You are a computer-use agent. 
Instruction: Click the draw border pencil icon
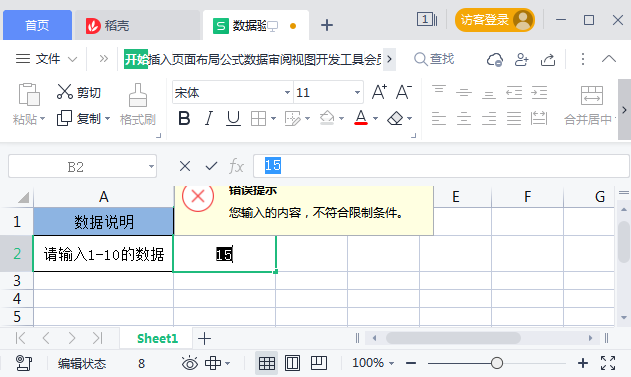(x=293, y=119)
